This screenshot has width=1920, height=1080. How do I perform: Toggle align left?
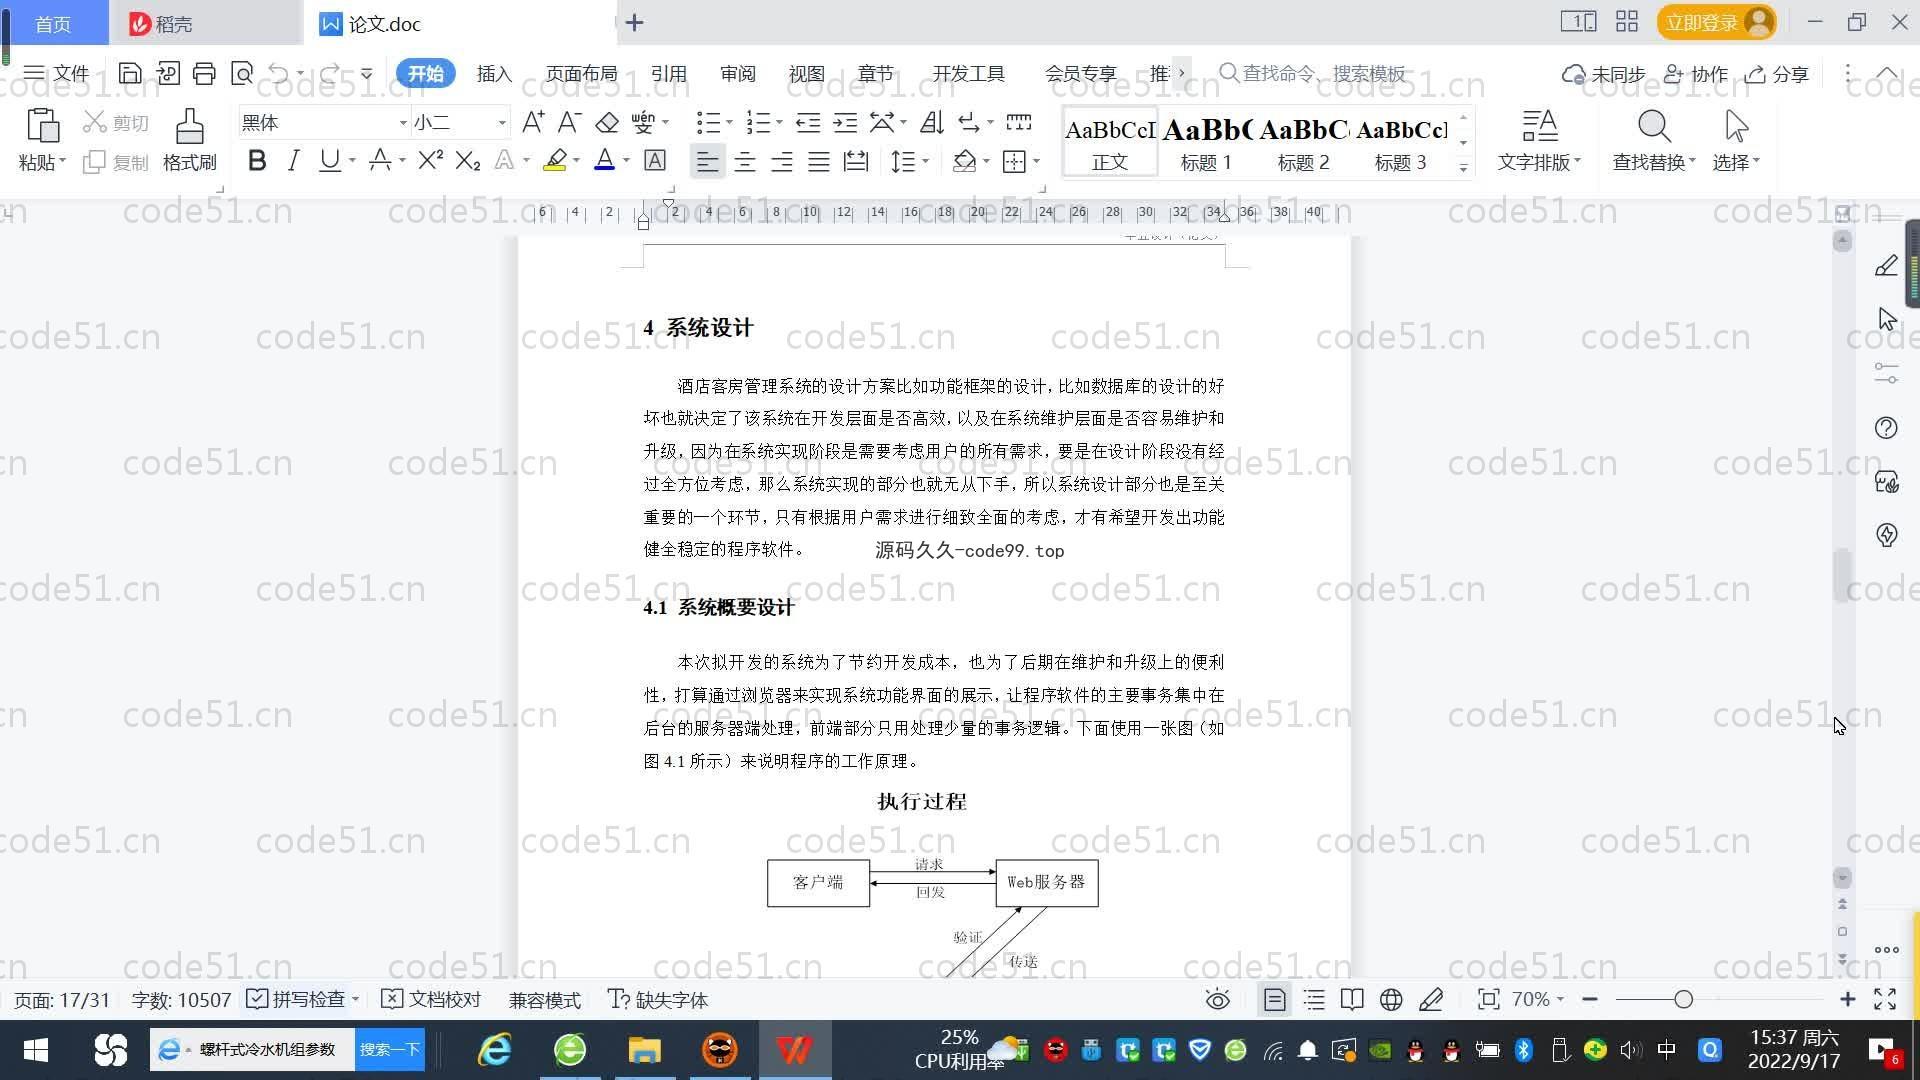tap(707, 161)
